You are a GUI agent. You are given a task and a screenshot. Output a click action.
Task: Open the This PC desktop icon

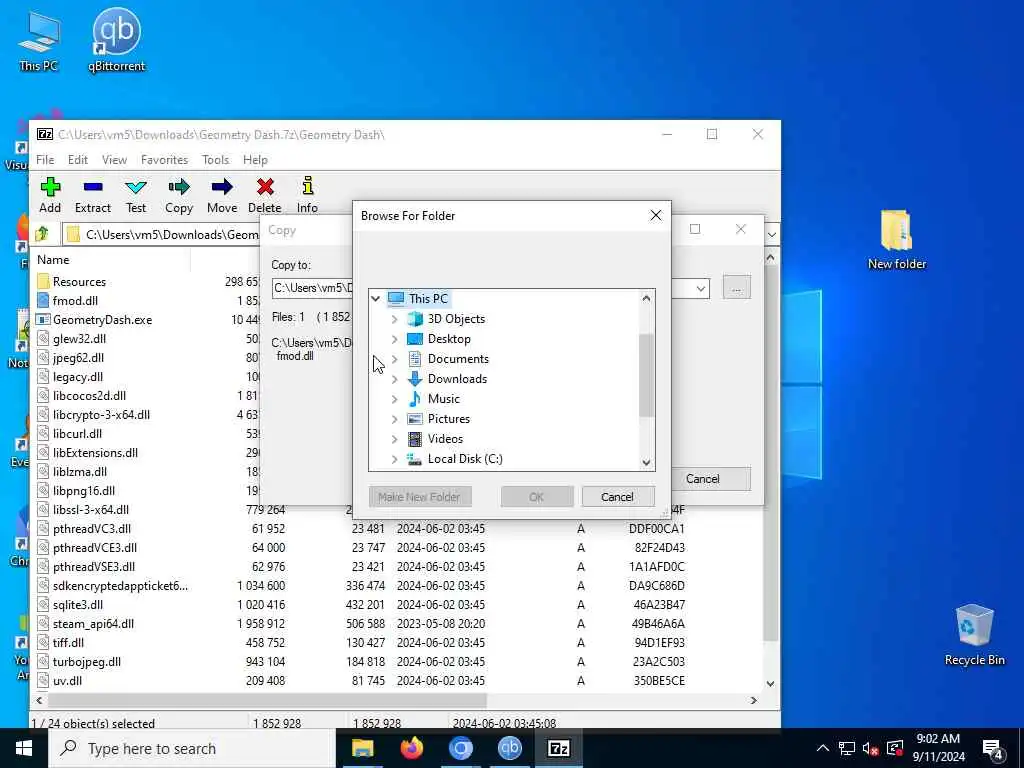click(x=39, y=40)
